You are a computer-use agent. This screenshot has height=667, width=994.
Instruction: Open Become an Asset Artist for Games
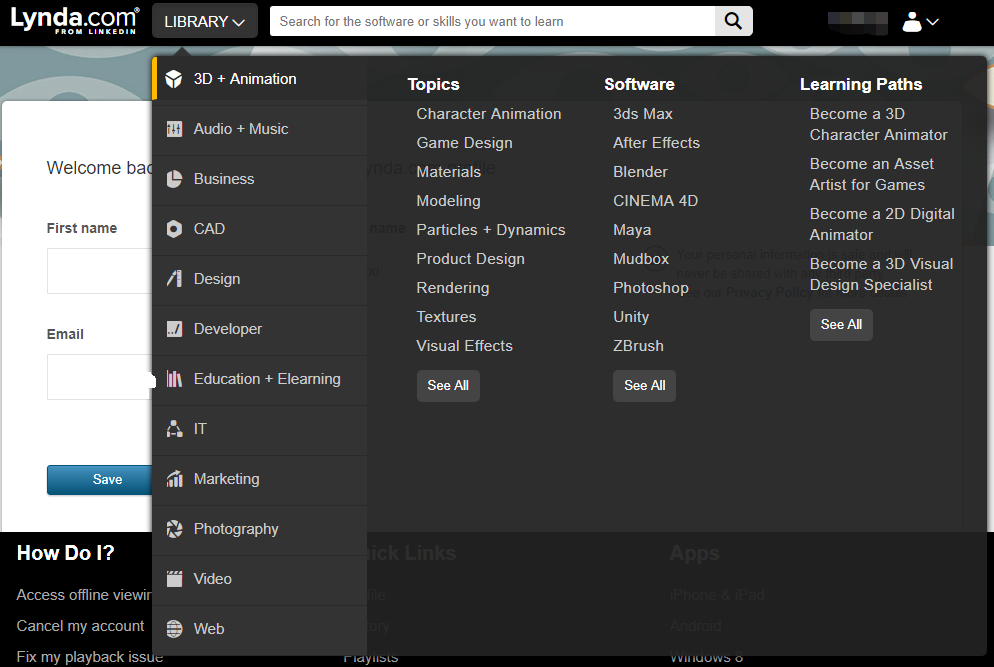(x=872, y=174)
